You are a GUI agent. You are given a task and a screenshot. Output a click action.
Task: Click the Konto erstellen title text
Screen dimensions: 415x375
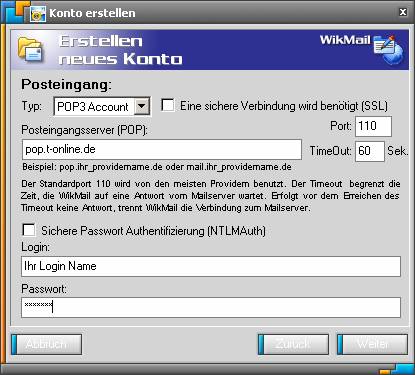92,13
